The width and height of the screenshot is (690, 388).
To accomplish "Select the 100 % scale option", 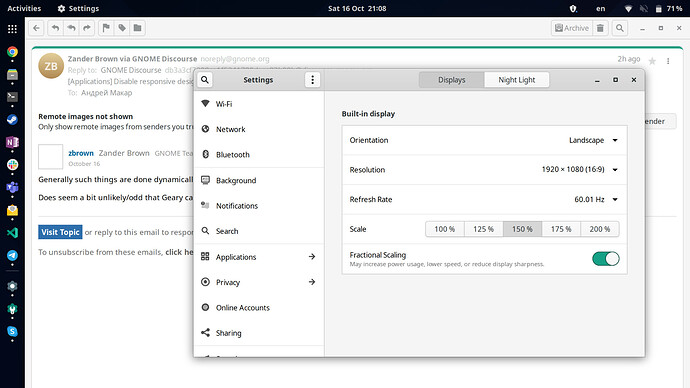I will click(444, 229).
